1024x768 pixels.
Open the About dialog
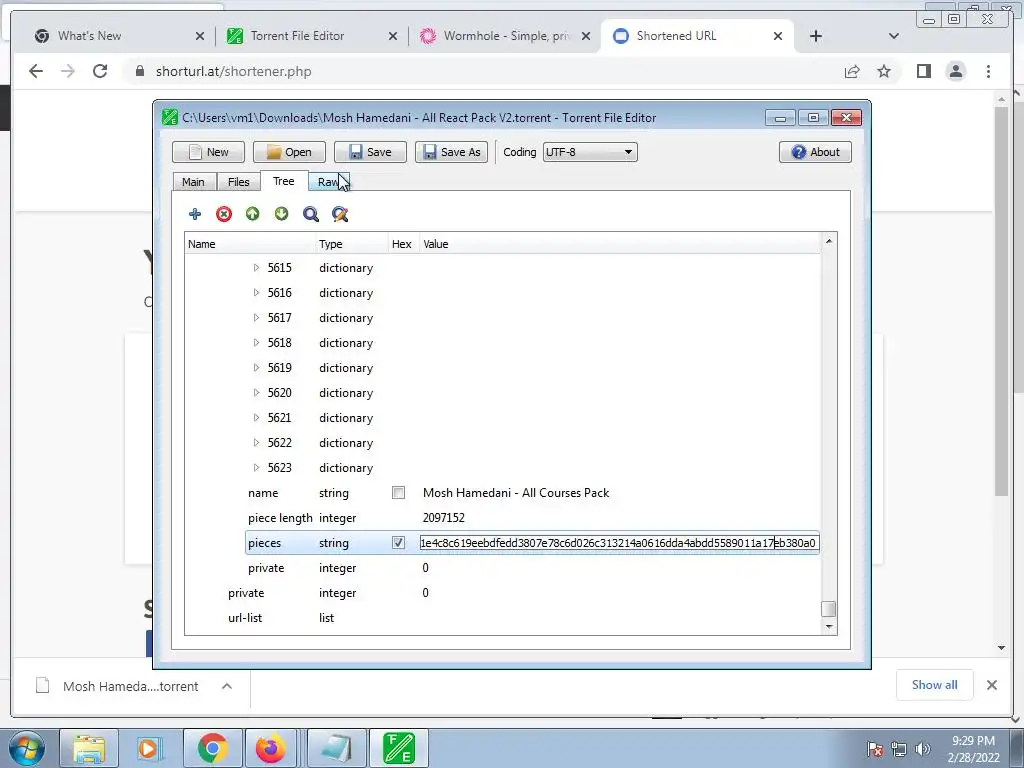pos(815,152)
